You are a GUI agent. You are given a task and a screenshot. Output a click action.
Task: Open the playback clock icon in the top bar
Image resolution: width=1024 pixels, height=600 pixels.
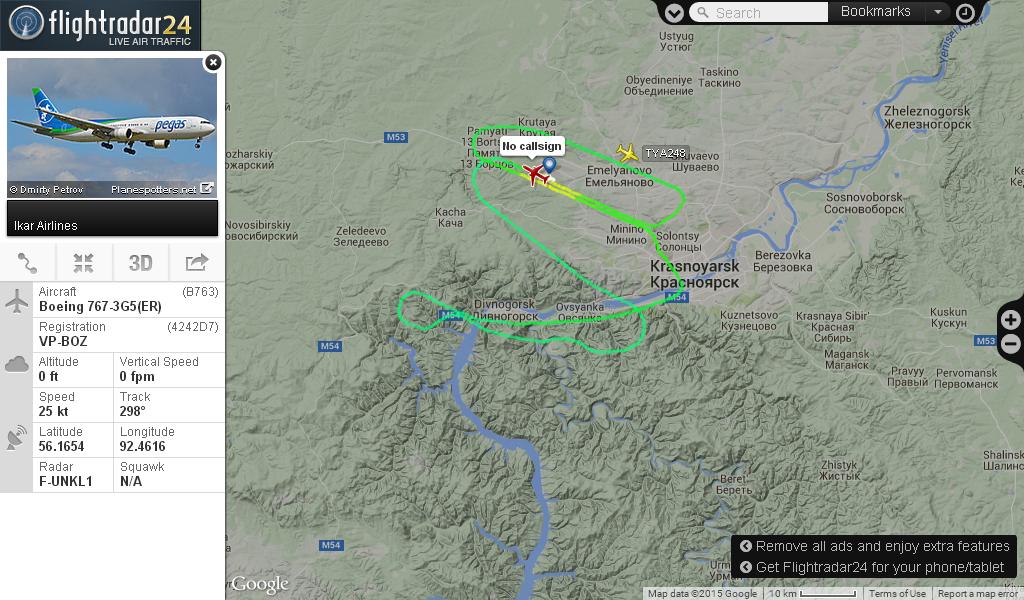pos(965,12)
